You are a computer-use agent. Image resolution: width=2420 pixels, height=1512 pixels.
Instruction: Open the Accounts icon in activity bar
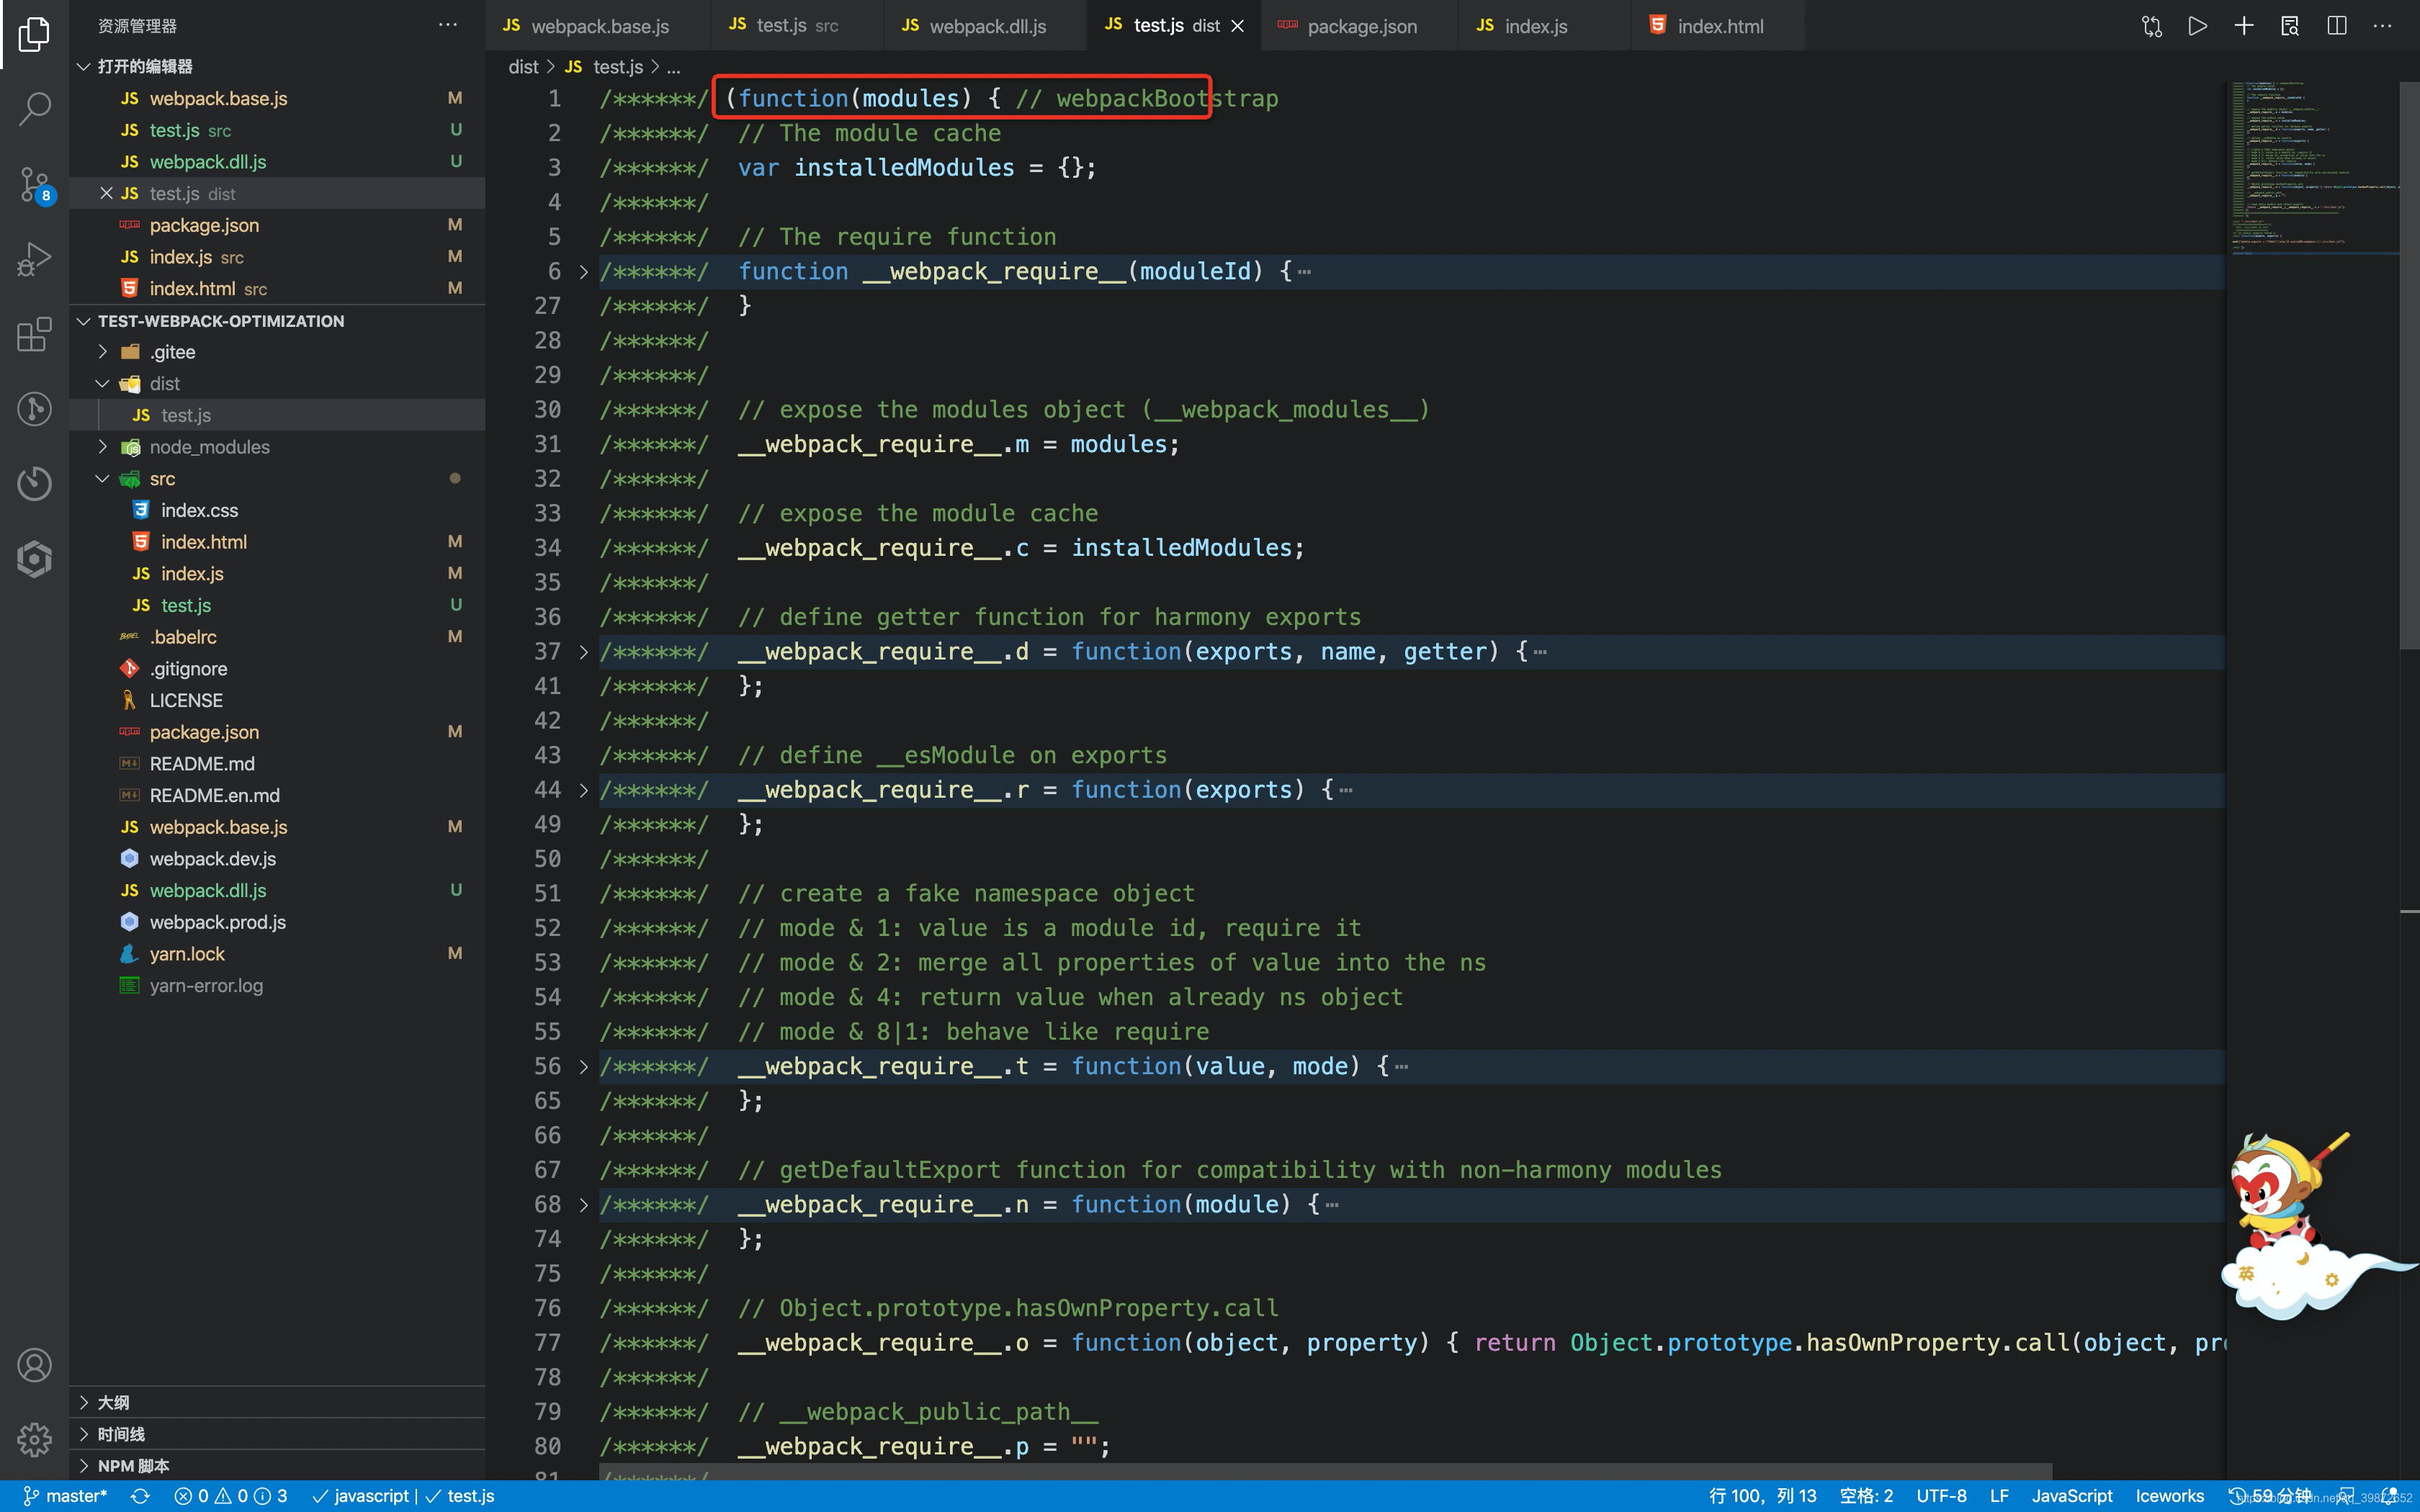(x=34, y=1365)
